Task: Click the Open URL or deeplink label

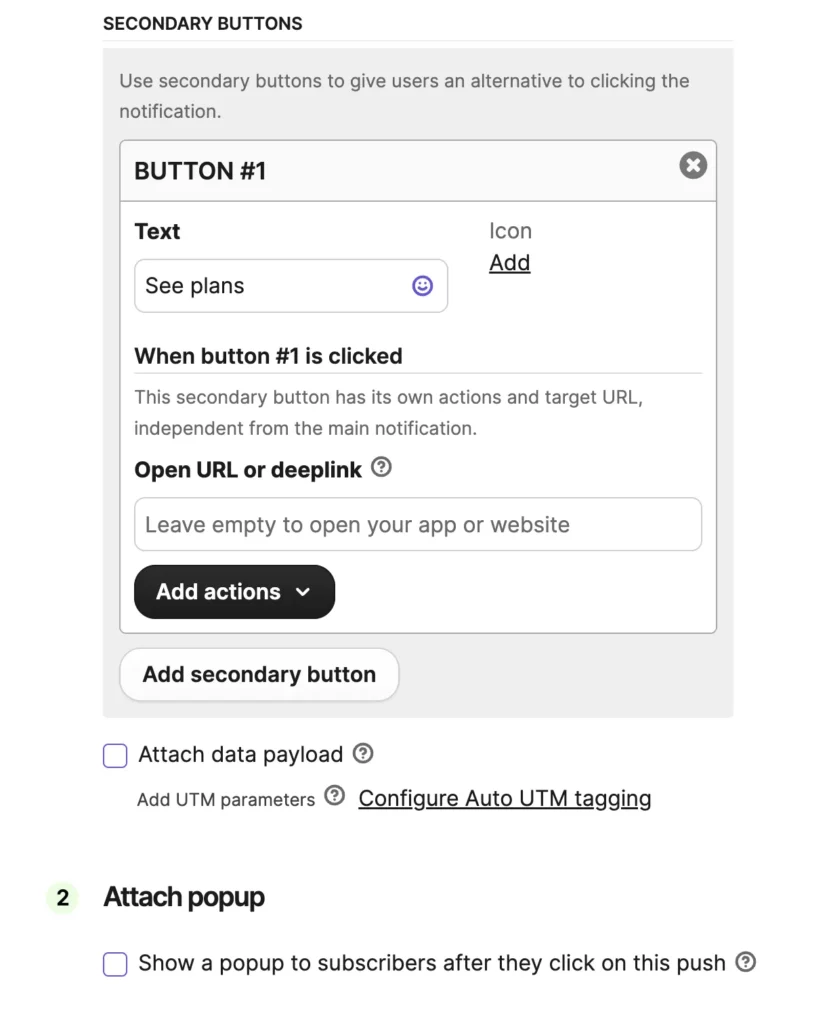Action: [x=248, y=470]
